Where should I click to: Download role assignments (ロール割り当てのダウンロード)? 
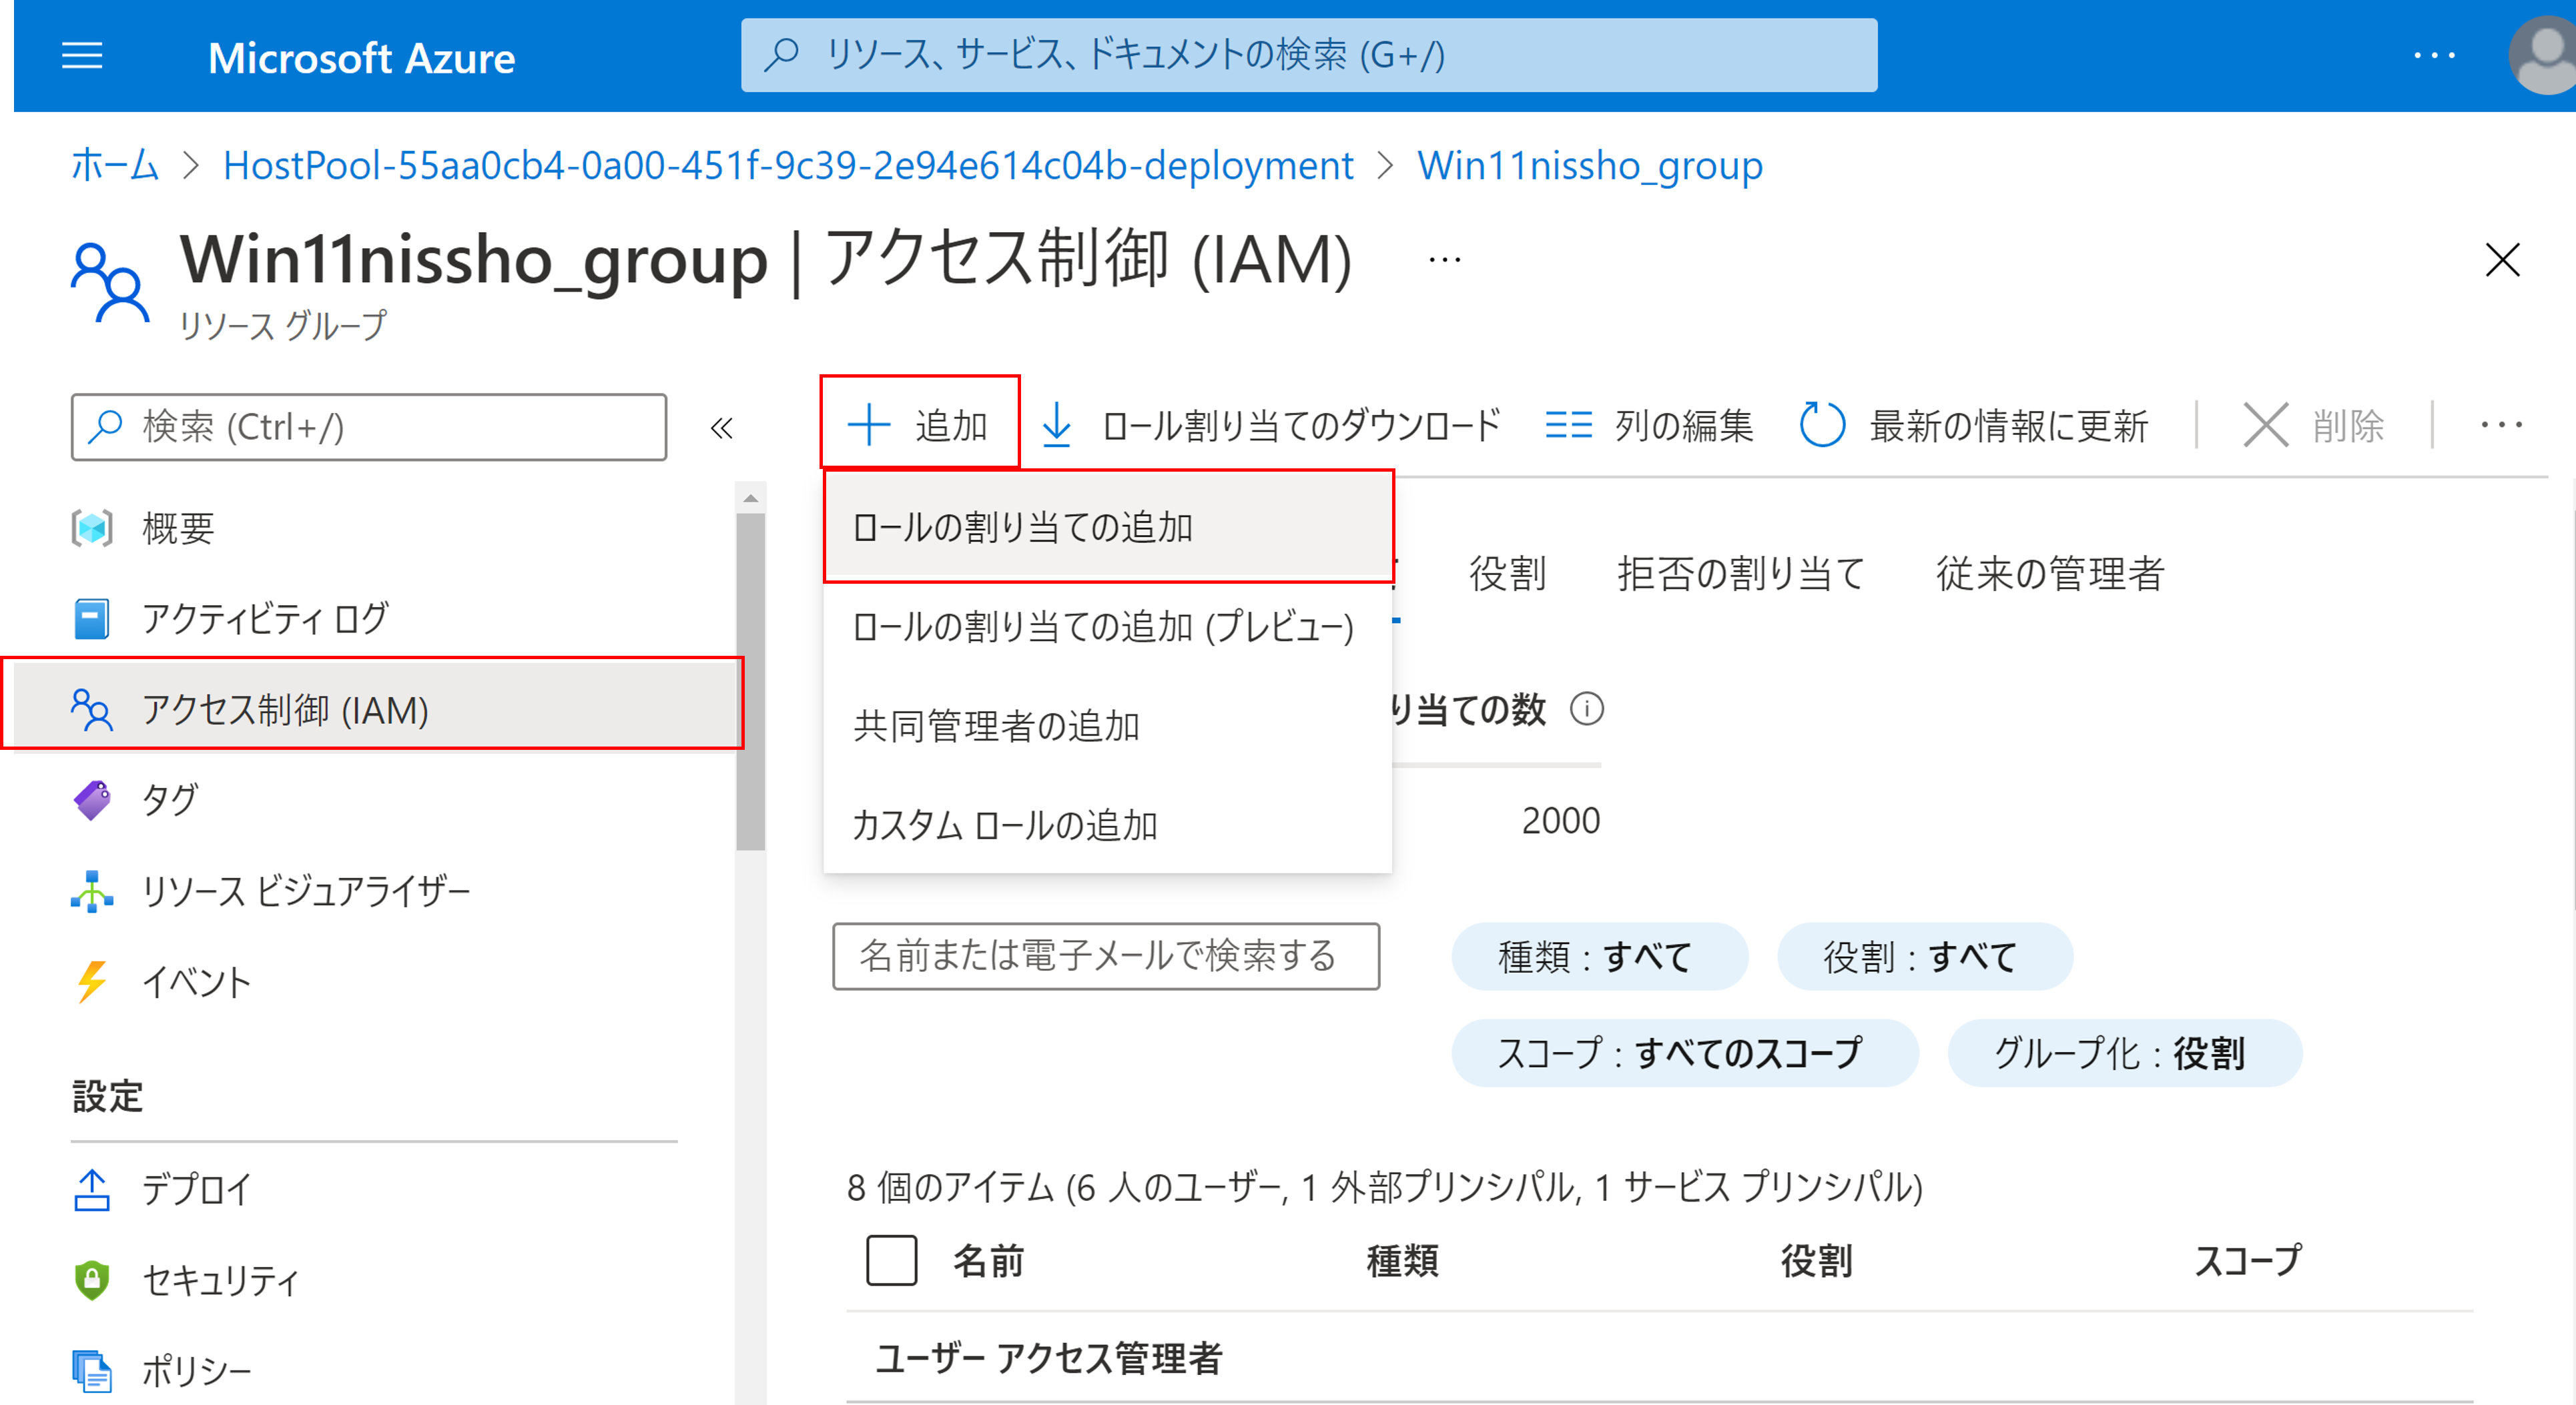[1270, 426]
